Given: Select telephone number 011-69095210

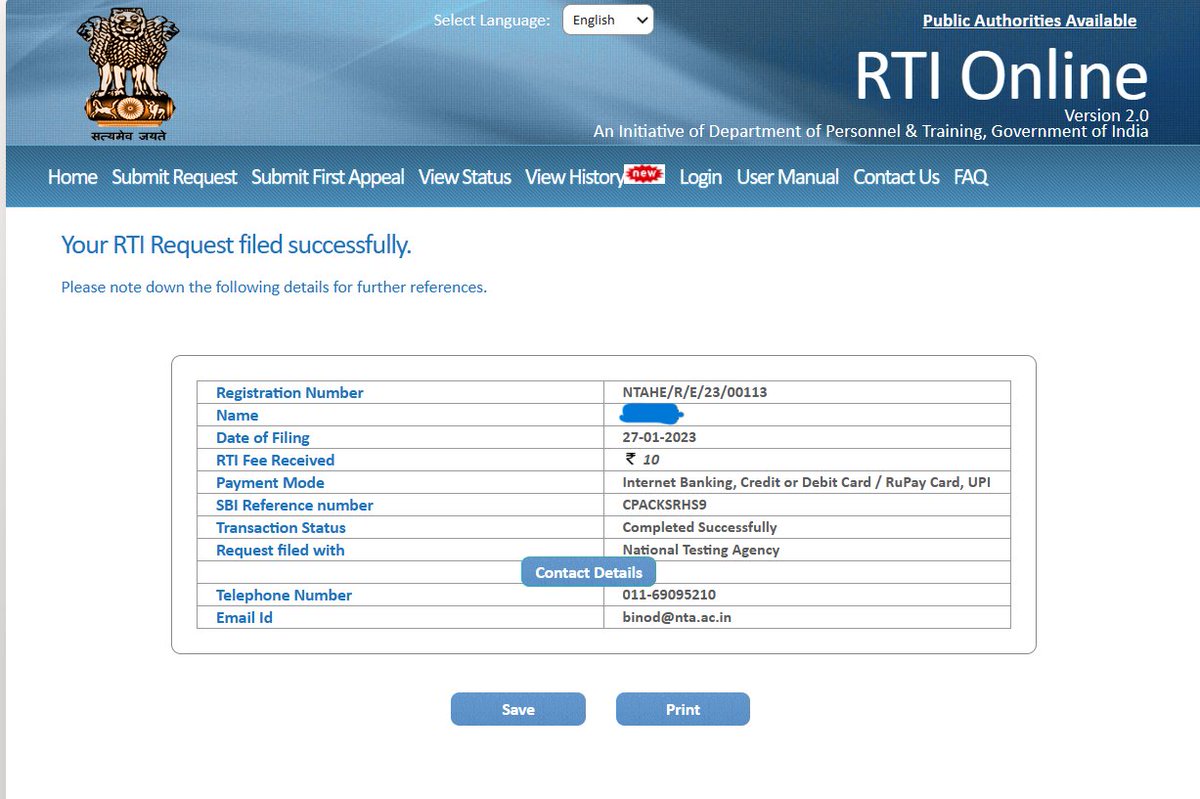Looking at the screenshot, I should (669, 595).
